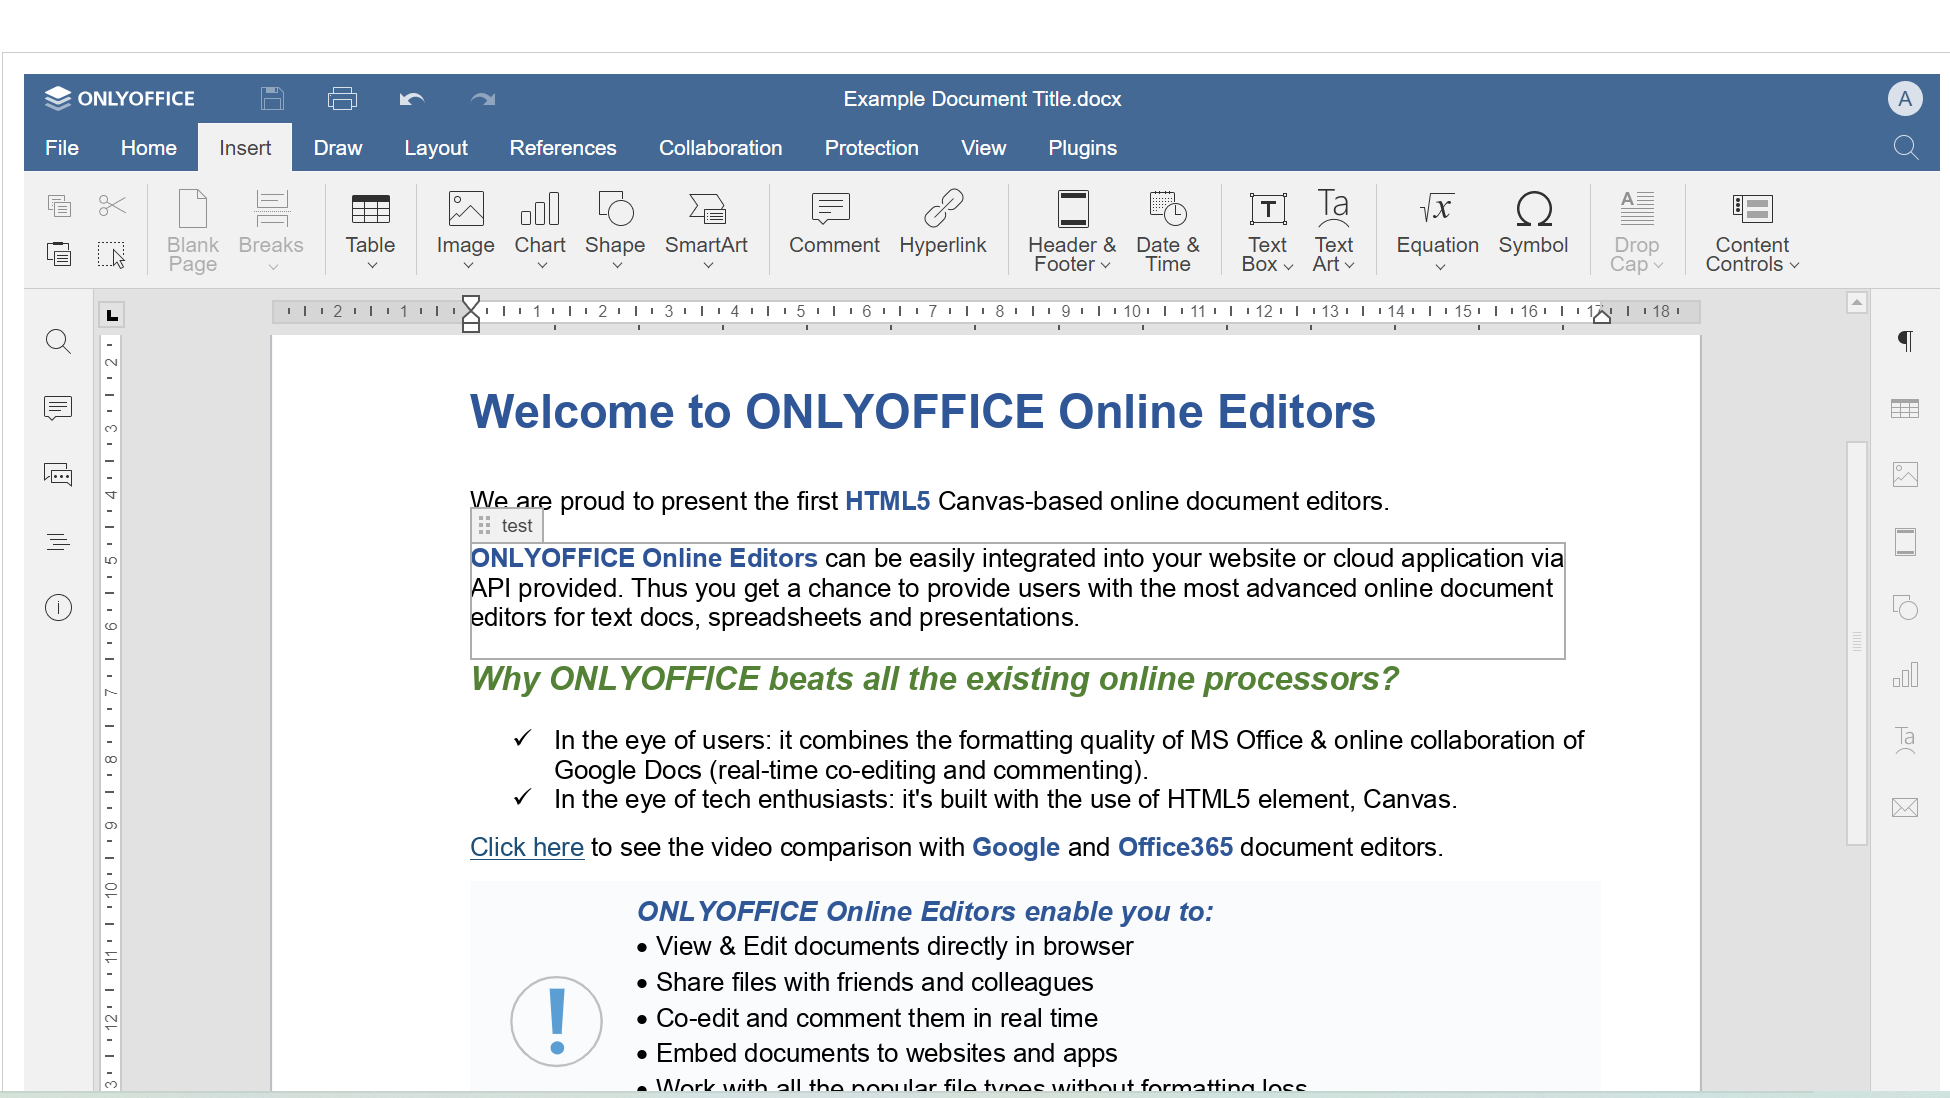Click the 'Welcome to ONLYOFFICE Online Editors' heading
This screenshot has width=1950, height=1098.
click(x=922, y=412)
